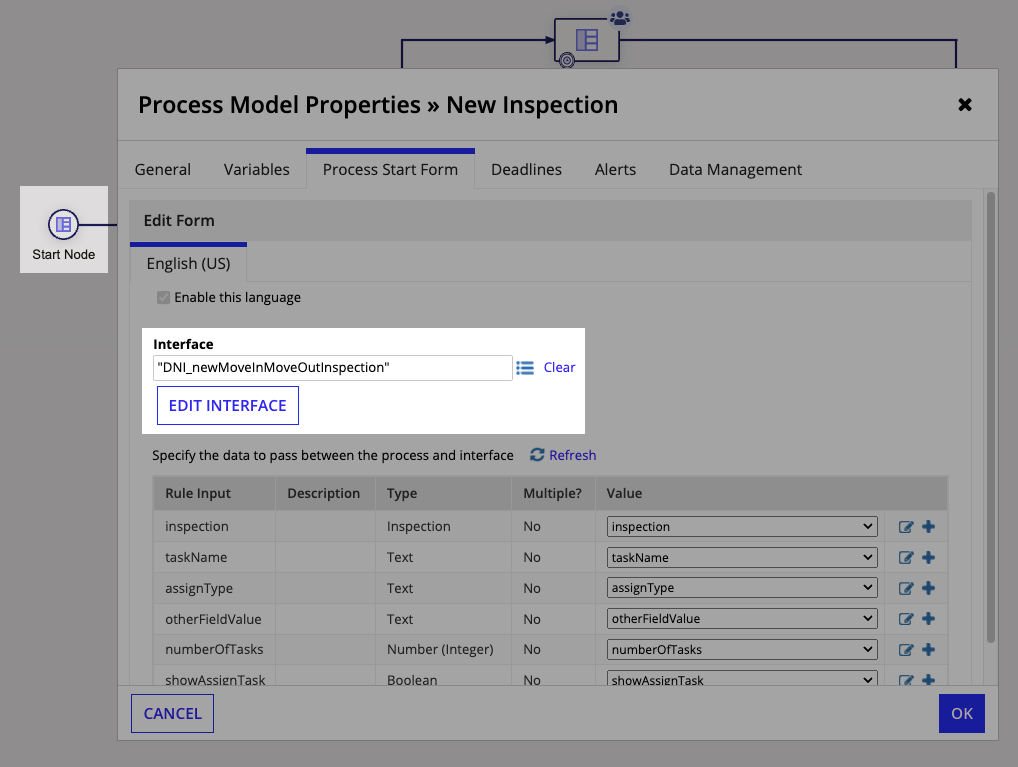This screenshot has height=767, width=1018.
Task: Add new variable for inspection row
Action: (928, 527)
